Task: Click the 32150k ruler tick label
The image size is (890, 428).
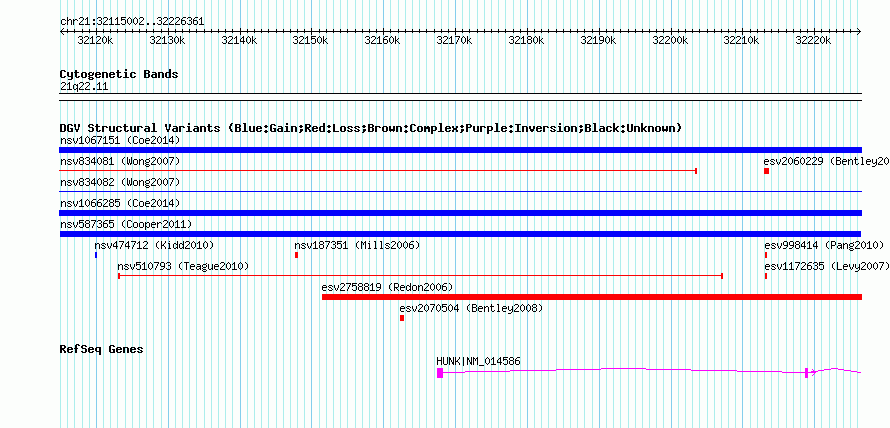Action: [x=310, y=41]
